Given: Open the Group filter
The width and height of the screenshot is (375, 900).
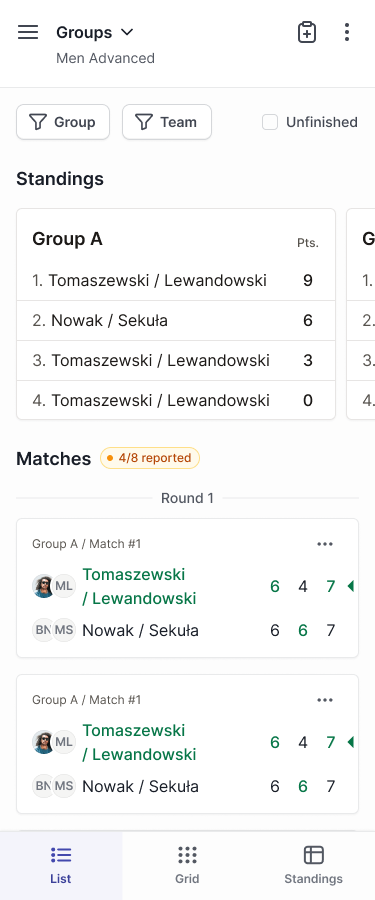Looking at the screenshot, I should [x=63, y=122].
